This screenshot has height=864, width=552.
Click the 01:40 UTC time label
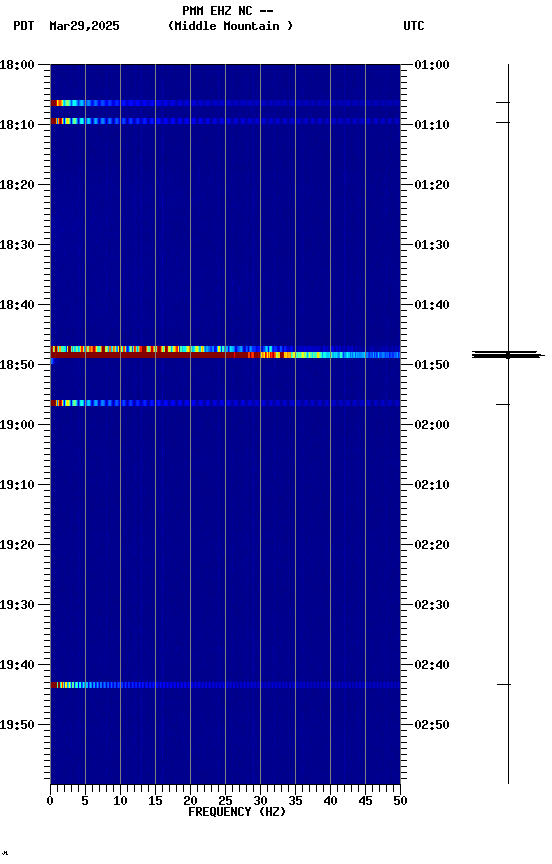pyautogui.click(x=432, y=305)
